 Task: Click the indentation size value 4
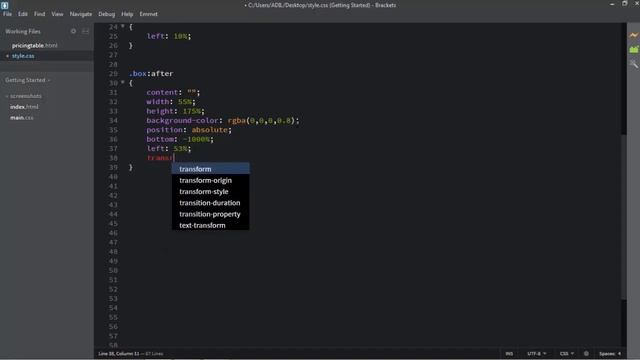click(x=619, y=353)
